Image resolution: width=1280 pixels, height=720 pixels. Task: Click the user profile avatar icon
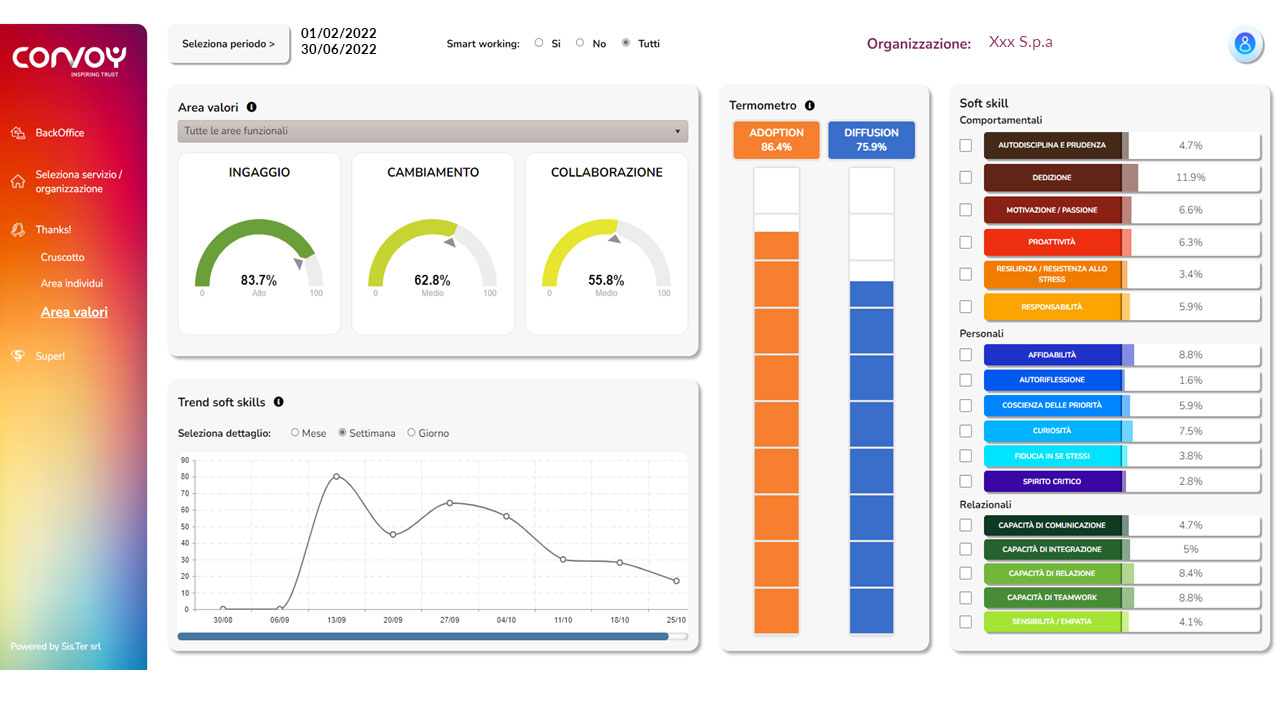[x=1245, y=45]
